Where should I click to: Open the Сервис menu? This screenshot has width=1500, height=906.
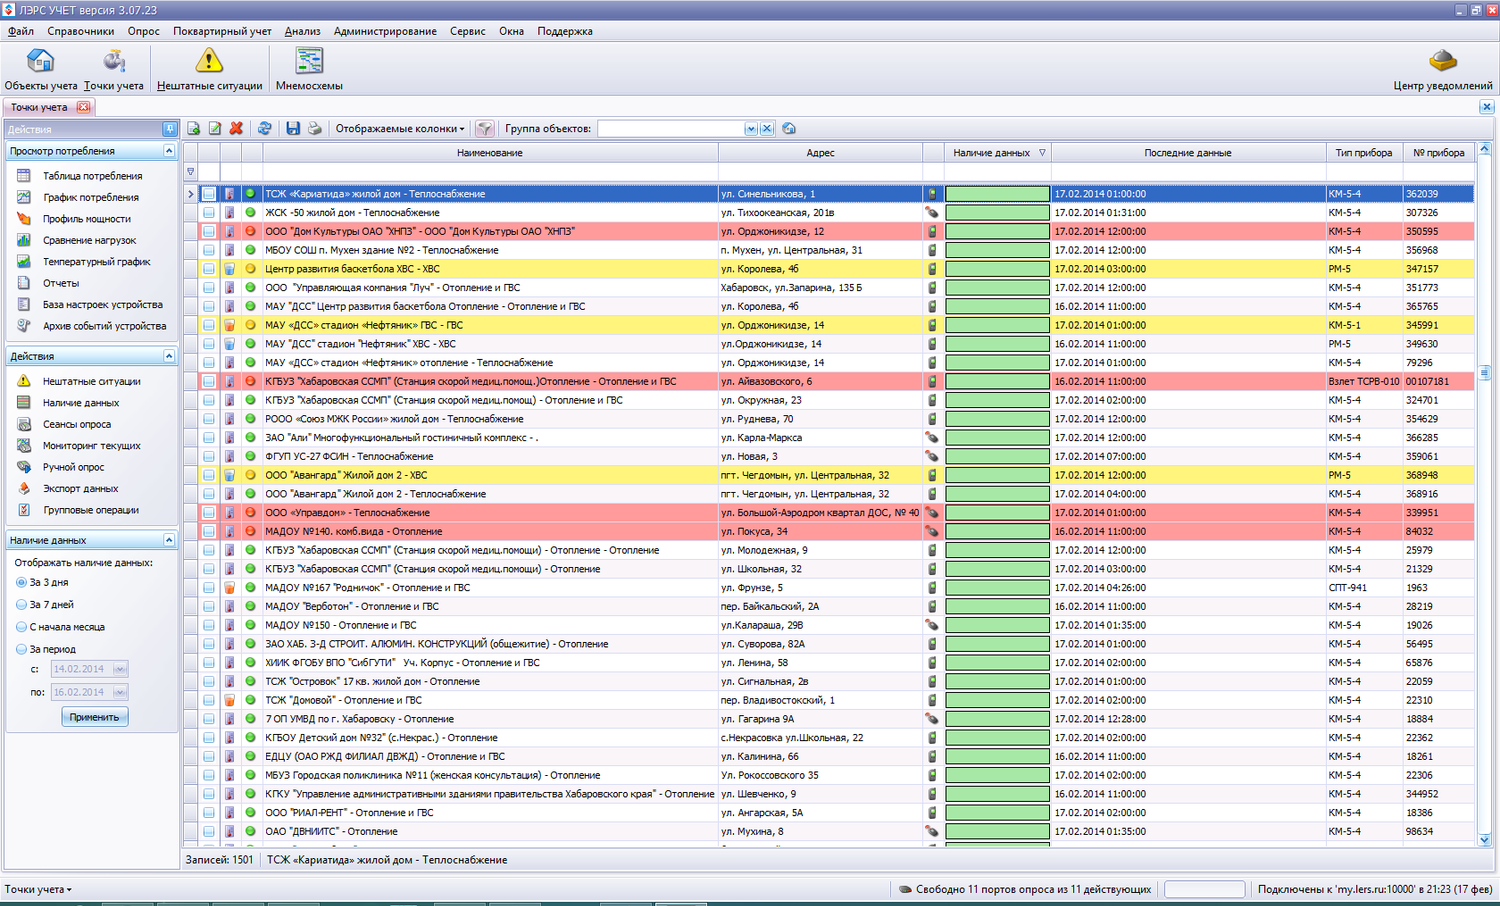click(x=468, y=31)
